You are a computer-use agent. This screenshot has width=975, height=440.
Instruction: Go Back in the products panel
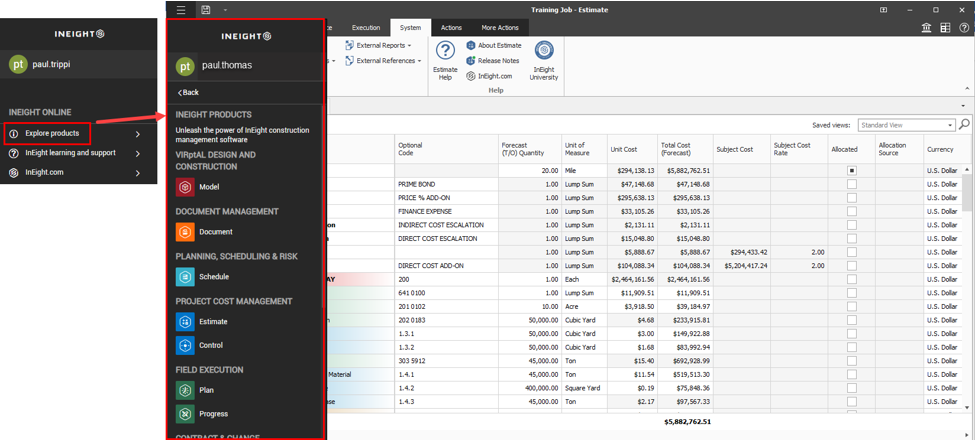click(x=188, y=92)
